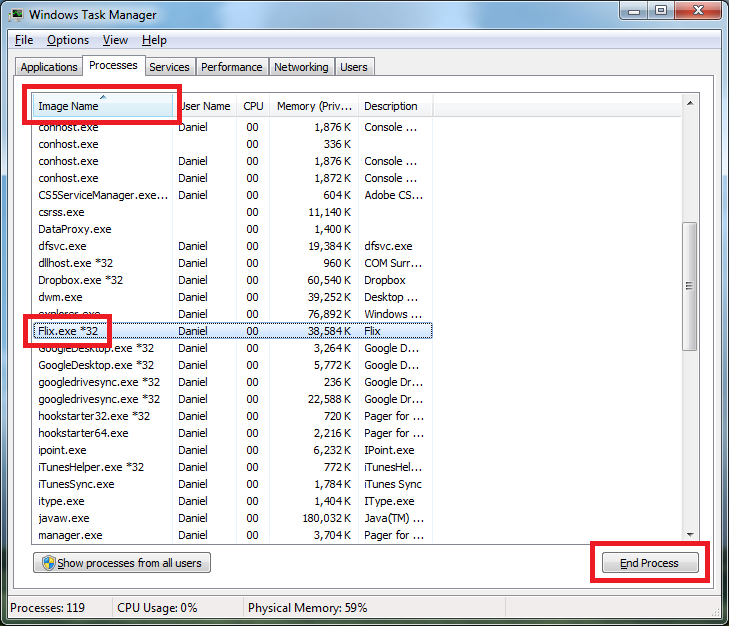Open the Options menu
Image resolution: width=729 pixels, height=626 pixels.
tap(68, 40)
